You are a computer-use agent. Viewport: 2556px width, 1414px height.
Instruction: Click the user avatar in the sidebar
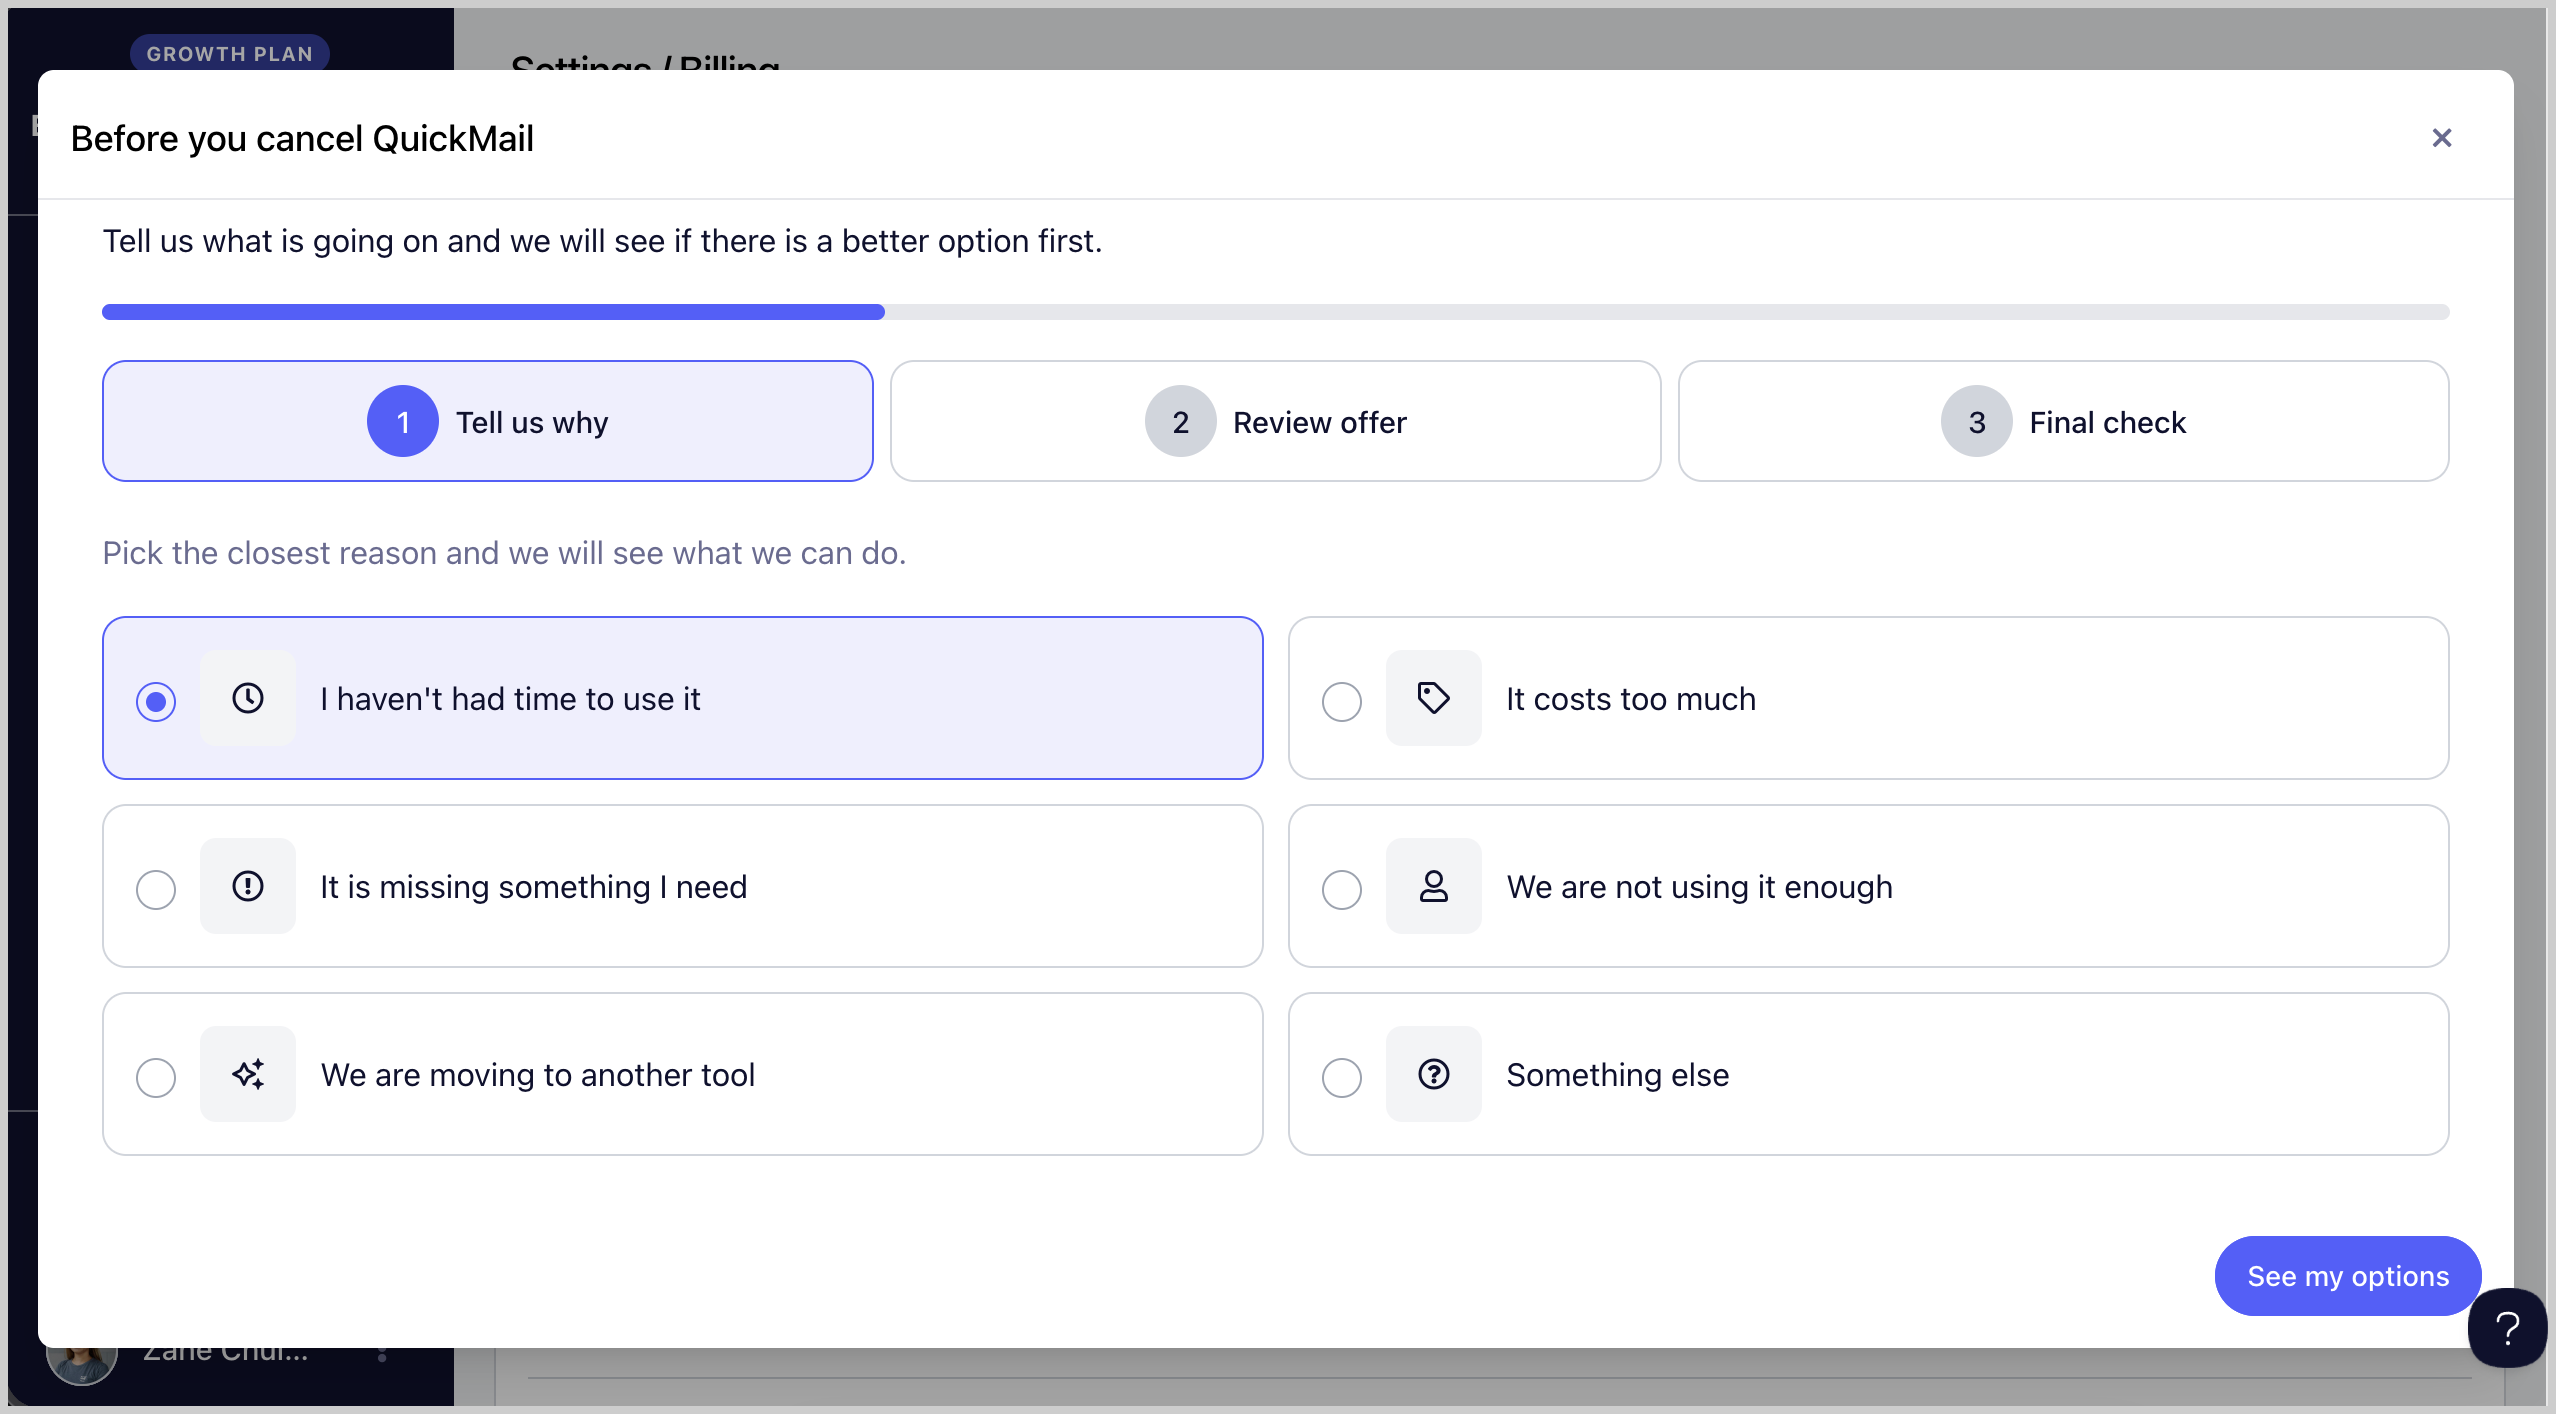82,1365
